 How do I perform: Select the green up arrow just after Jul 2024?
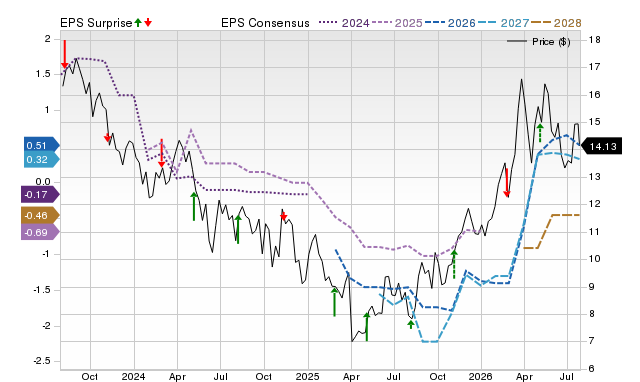point(238,229)
